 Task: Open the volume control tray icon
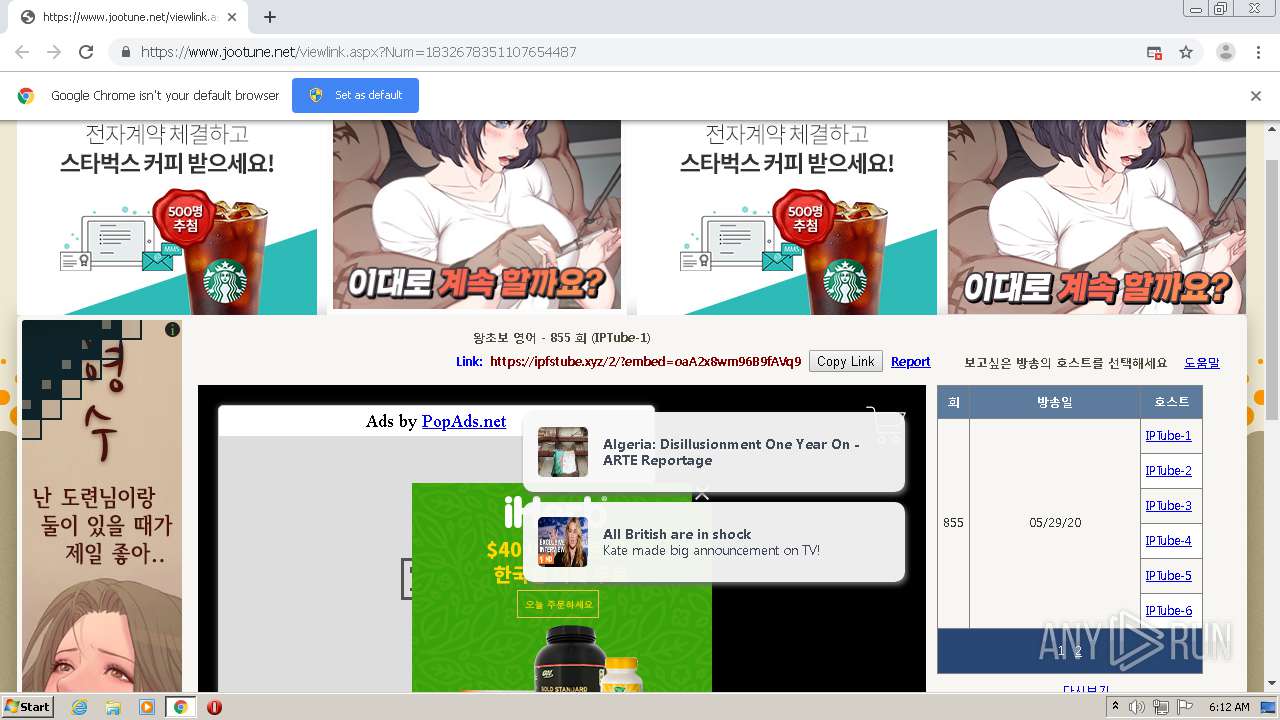coord(1137,707)
